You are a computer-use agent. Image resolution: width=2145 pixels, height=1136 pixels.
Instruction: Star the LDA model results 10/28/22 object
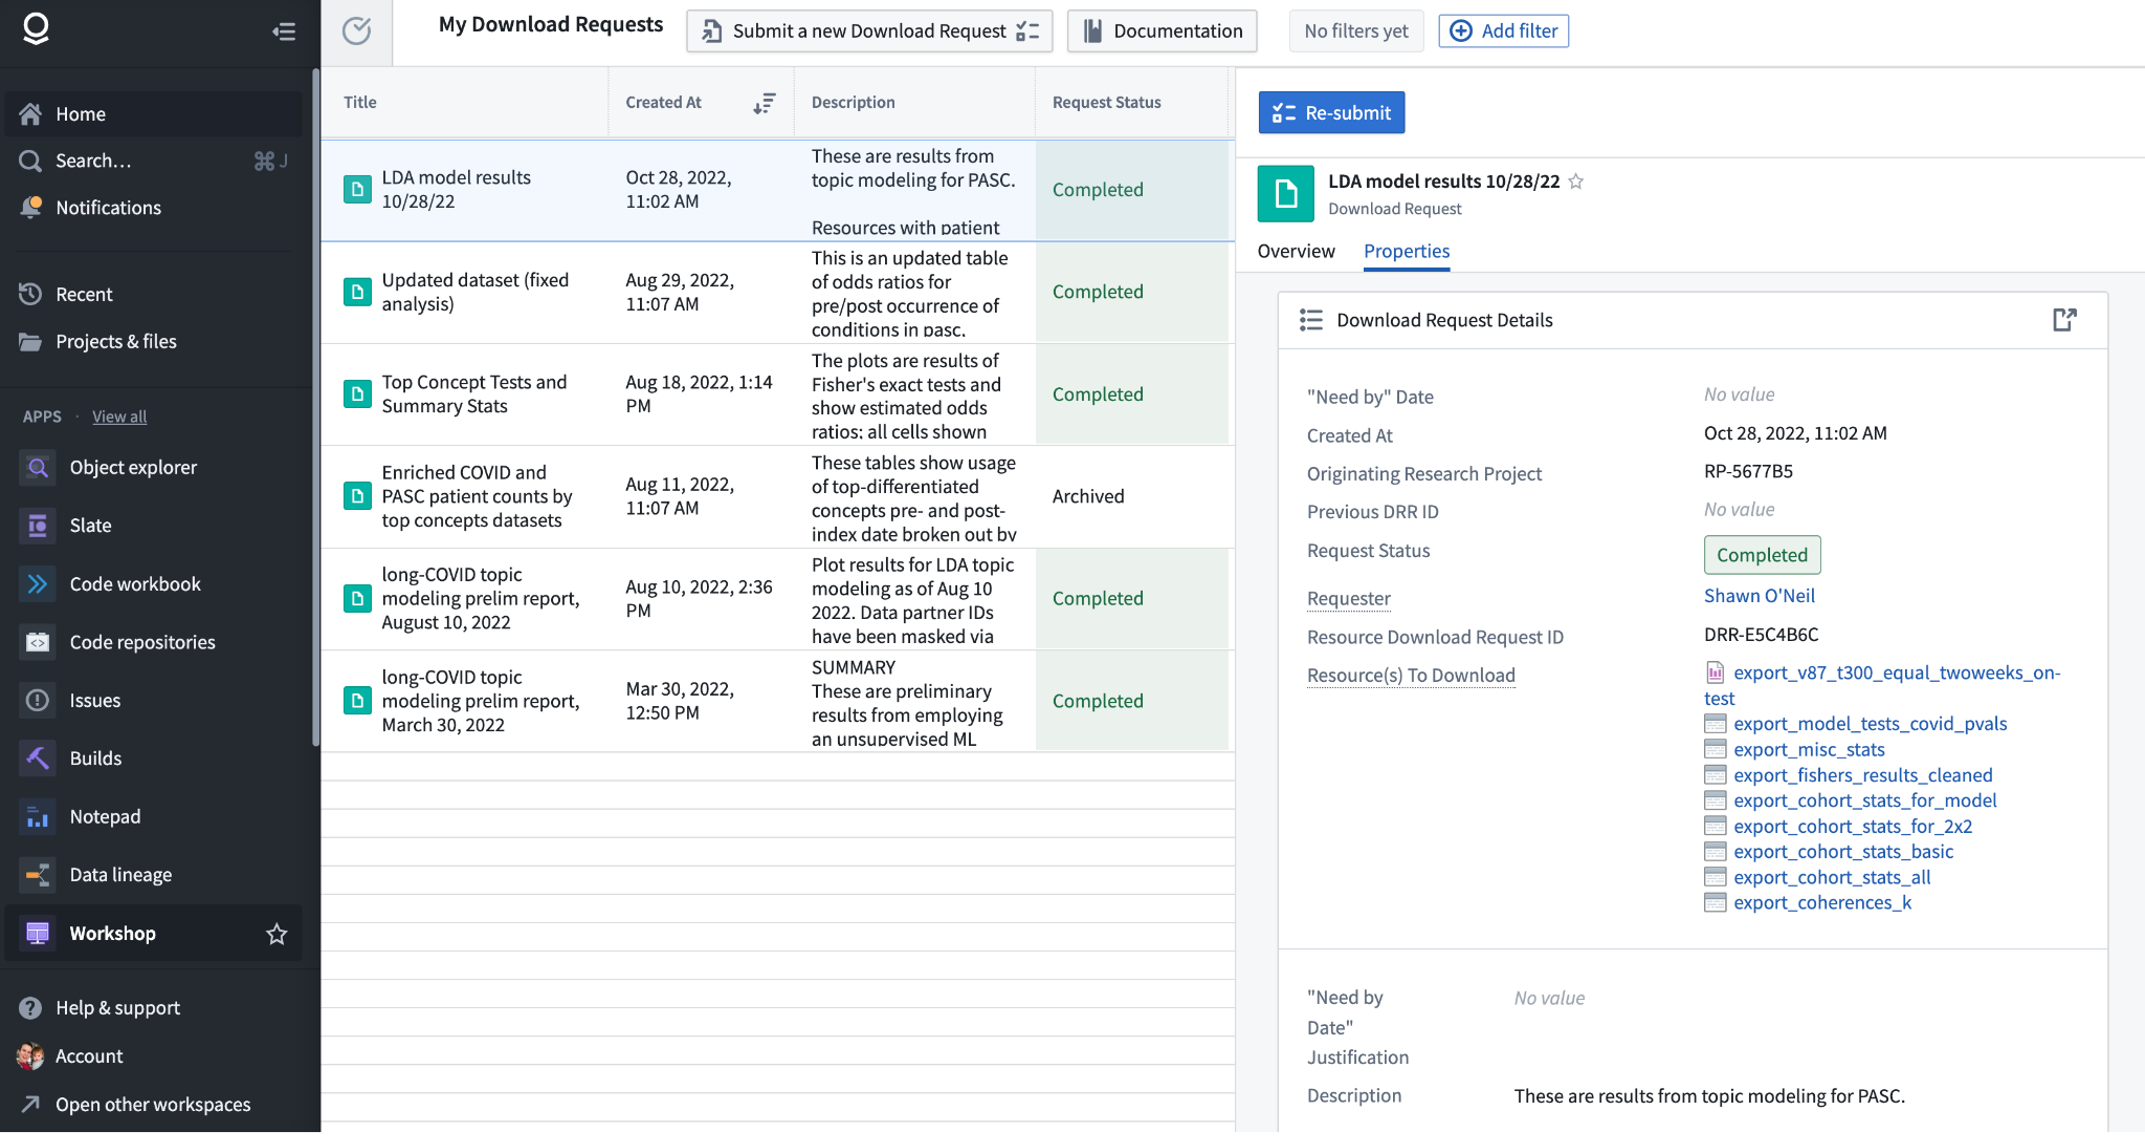pos(1576,181)
